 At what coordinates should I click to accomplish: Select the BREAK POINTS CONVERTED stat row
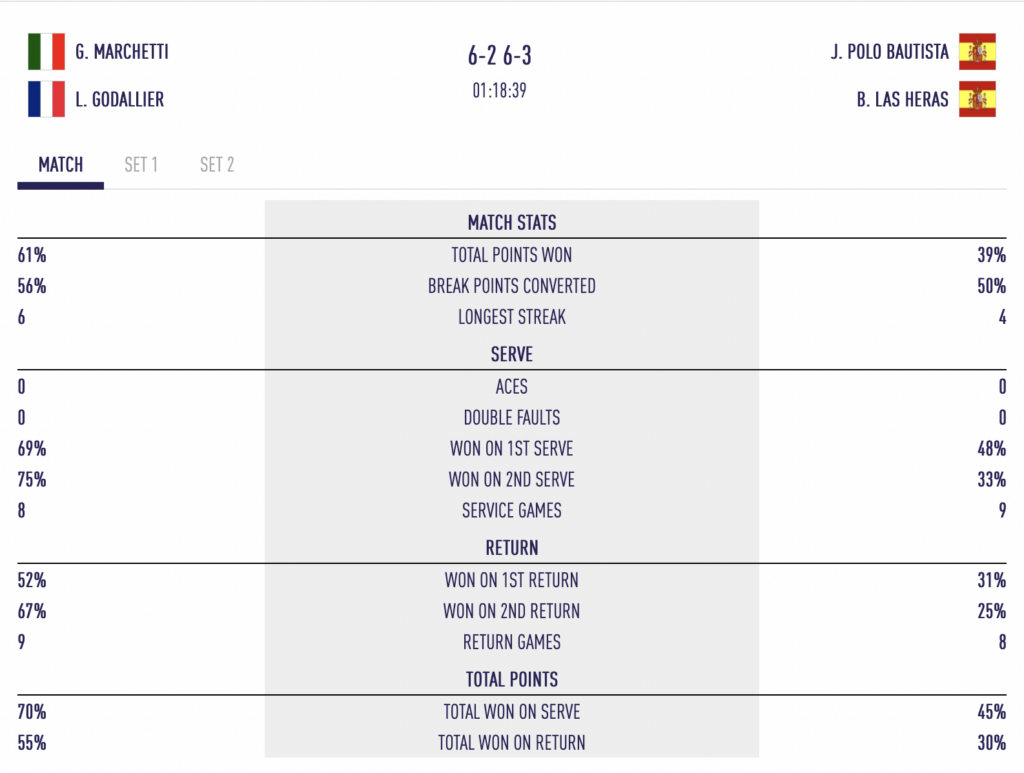click(511, 286)
